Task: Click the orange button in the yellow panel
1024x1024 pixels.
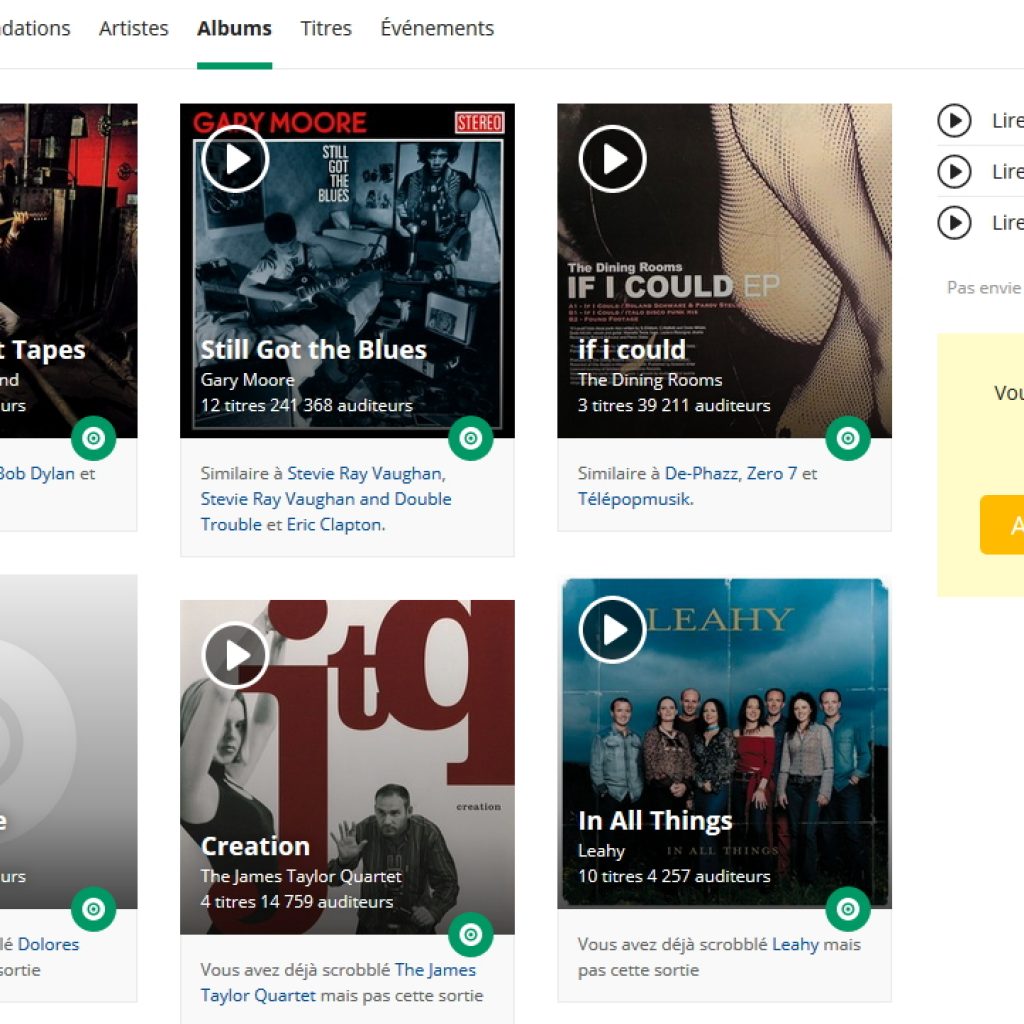Action: coord(1002,524)
